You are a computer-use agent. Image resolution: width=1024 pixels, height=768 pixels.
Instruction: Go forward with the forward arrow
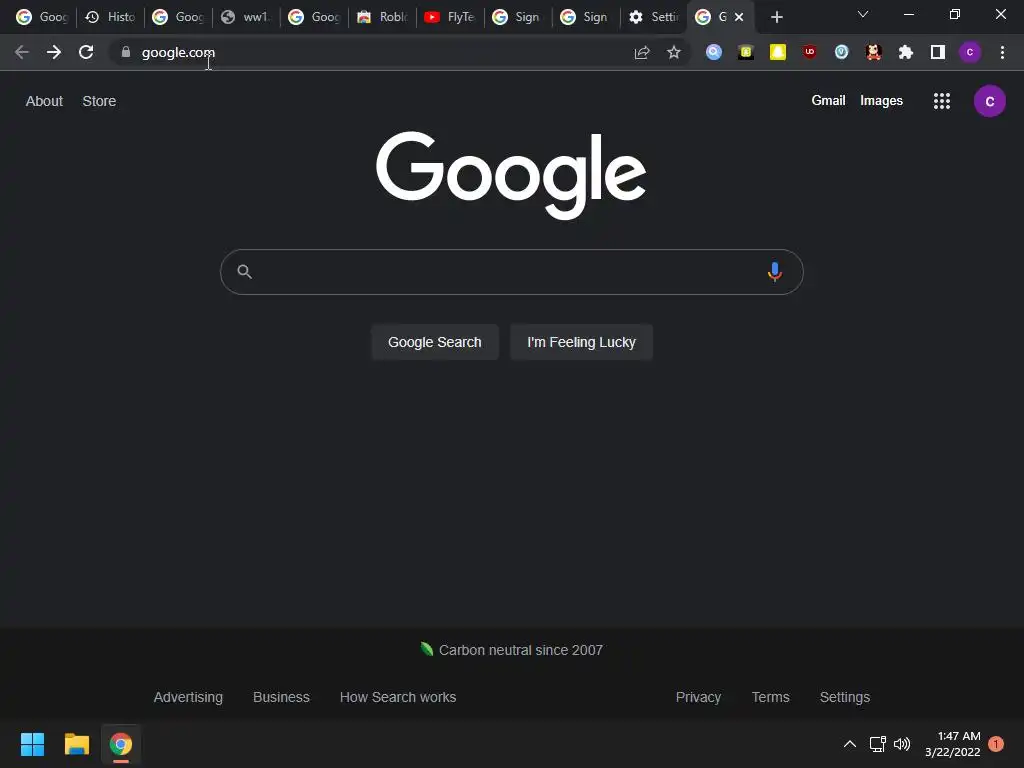click(54, 52)
